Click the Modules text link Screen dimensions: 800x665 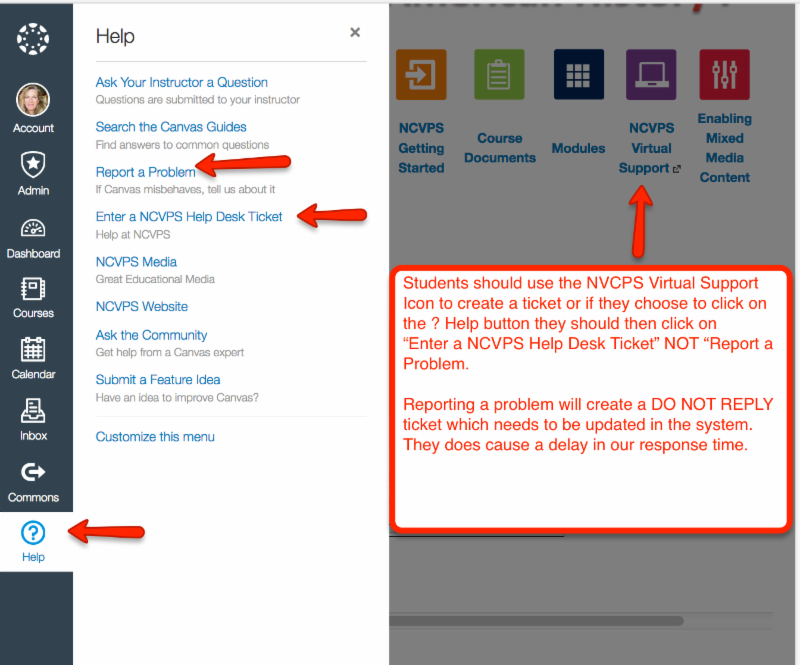pyautogui.click(x=579, y=148)
